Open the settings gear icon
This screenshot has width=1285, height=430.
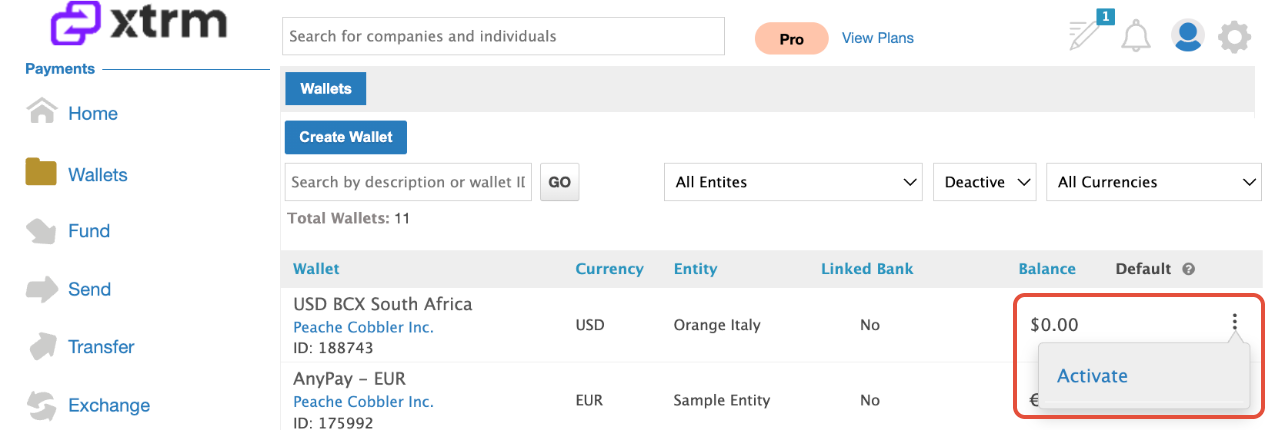1234,38
